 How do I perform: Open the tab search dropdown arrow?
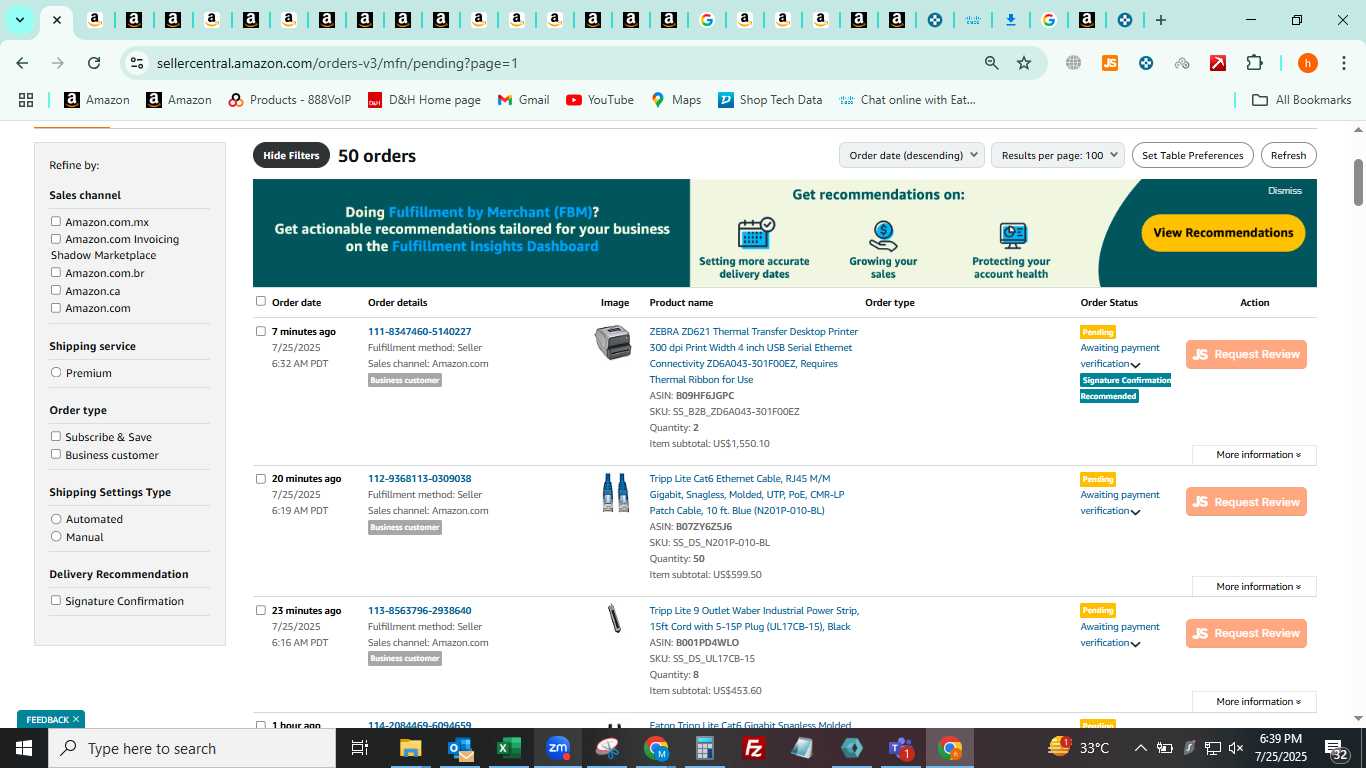coord(19,20)
